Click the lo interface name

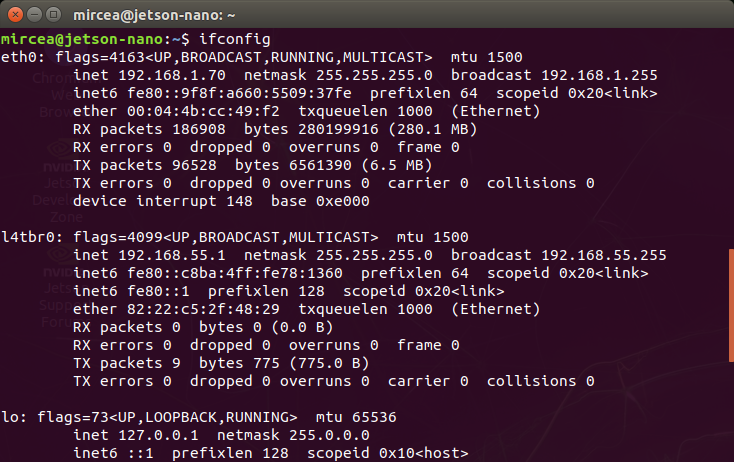point(10,417)
